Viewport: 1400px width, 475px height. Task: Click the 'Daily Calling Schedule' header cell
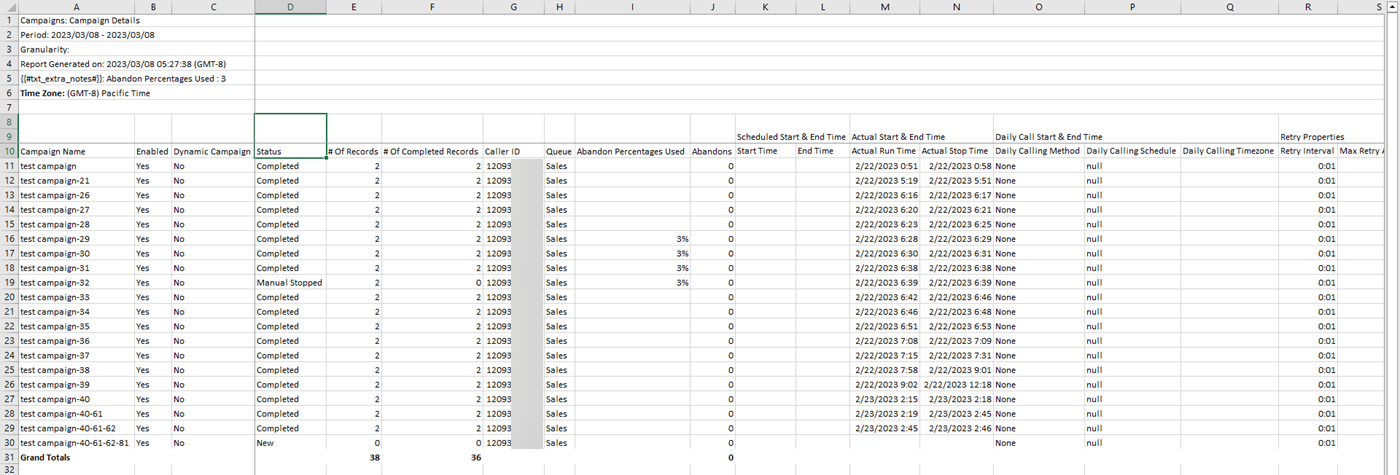(1132, 152)
